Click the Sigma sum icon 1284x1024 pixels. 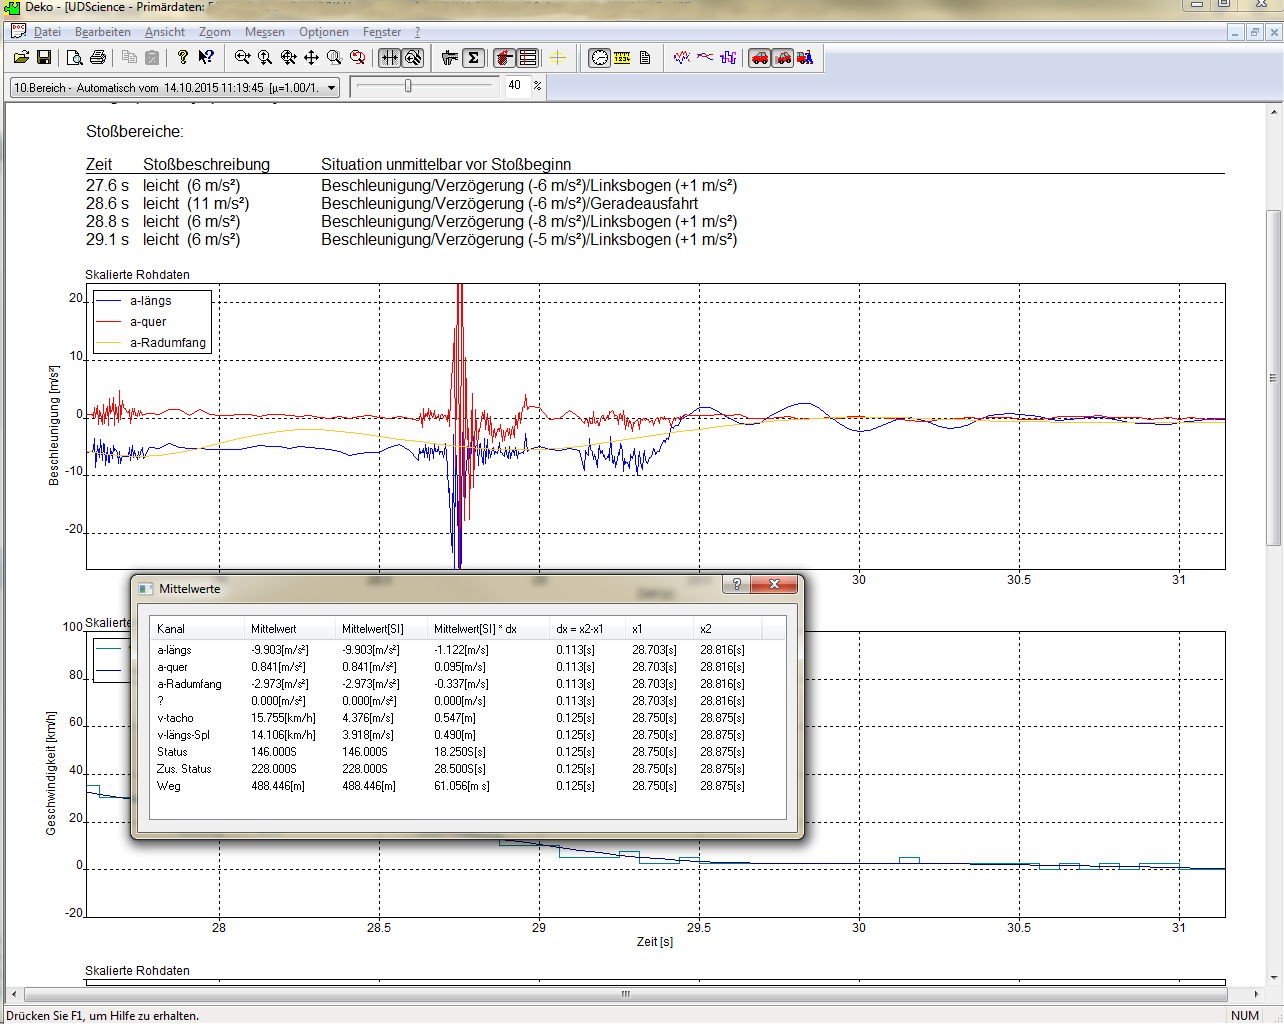[474, 58]
